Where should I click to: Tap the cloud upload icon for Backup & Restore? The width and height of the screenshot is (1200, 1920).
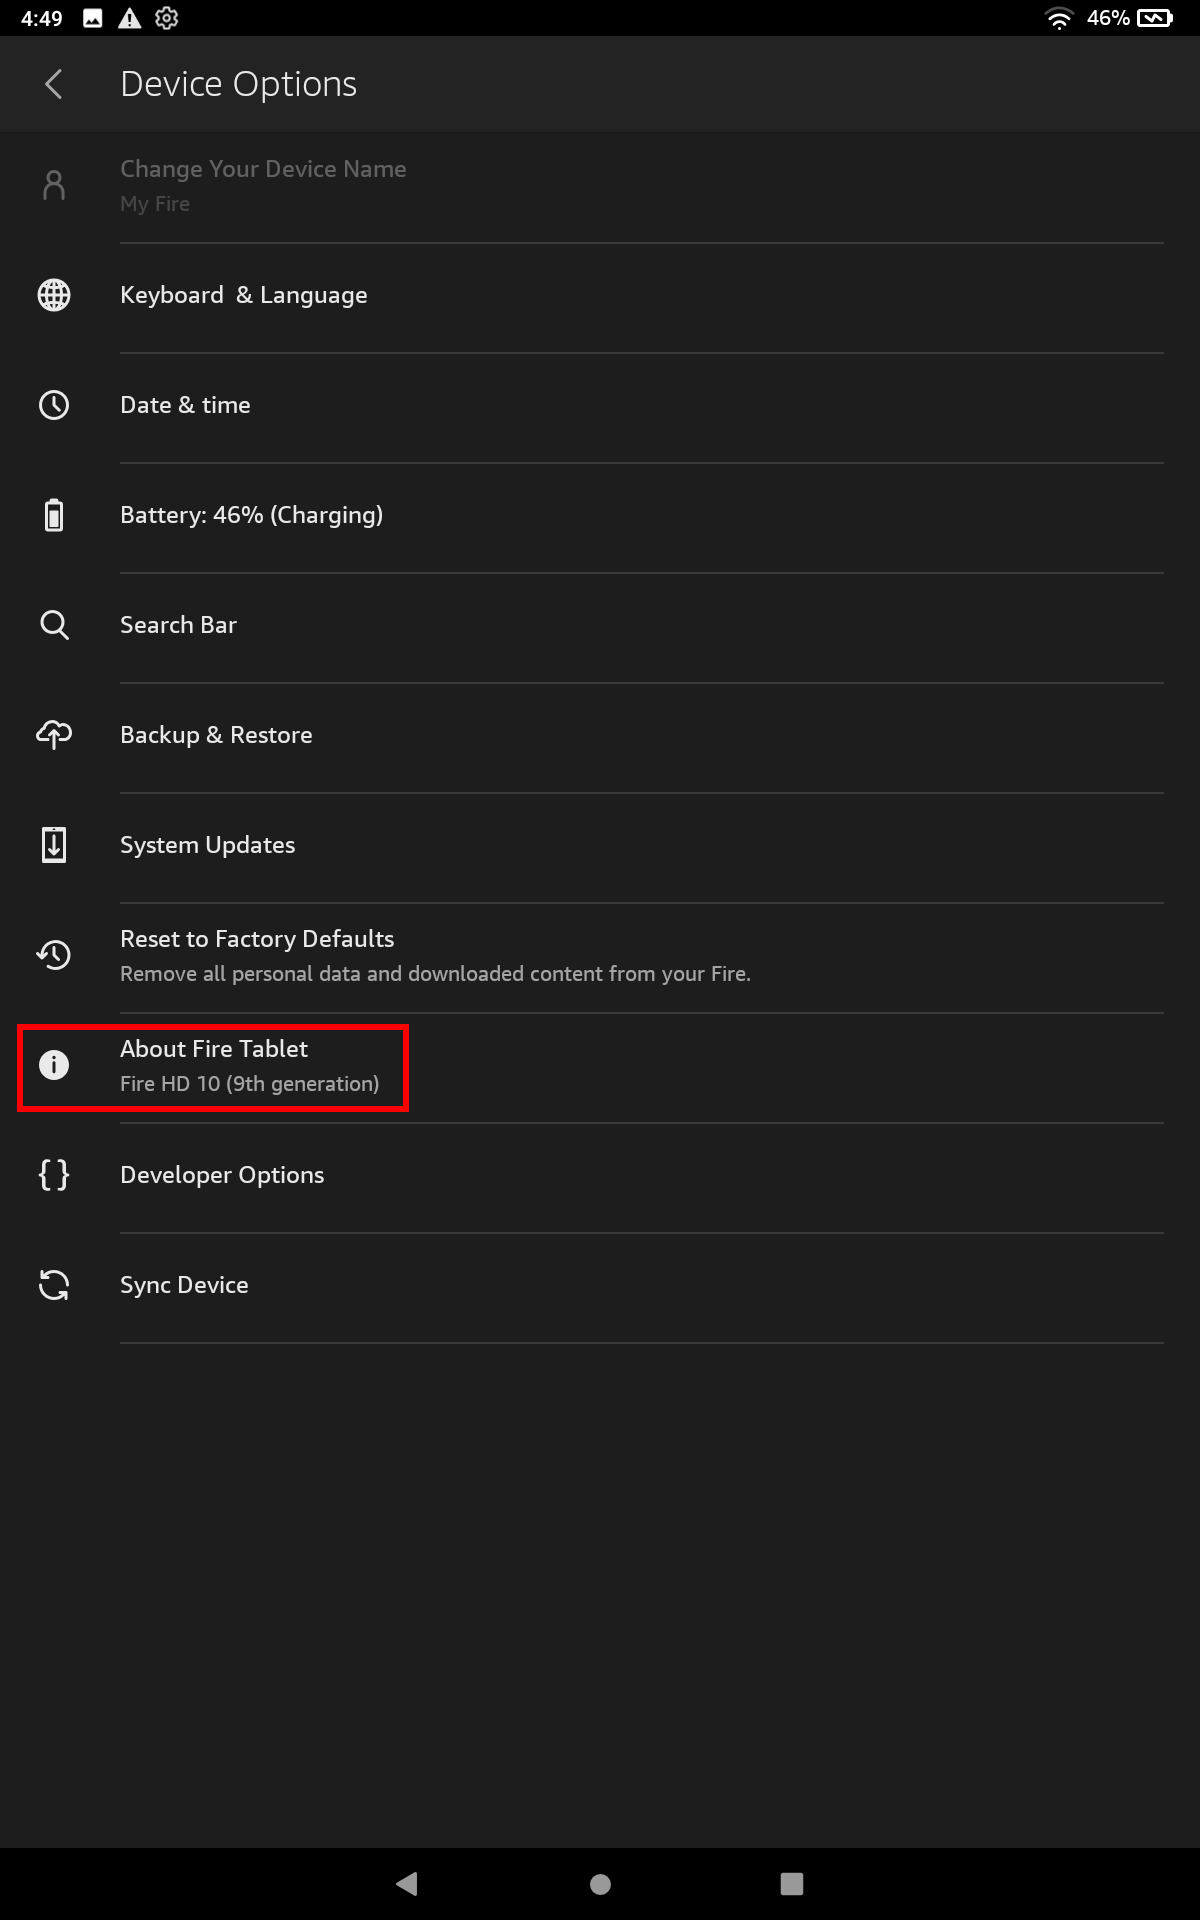click(54, 735)
